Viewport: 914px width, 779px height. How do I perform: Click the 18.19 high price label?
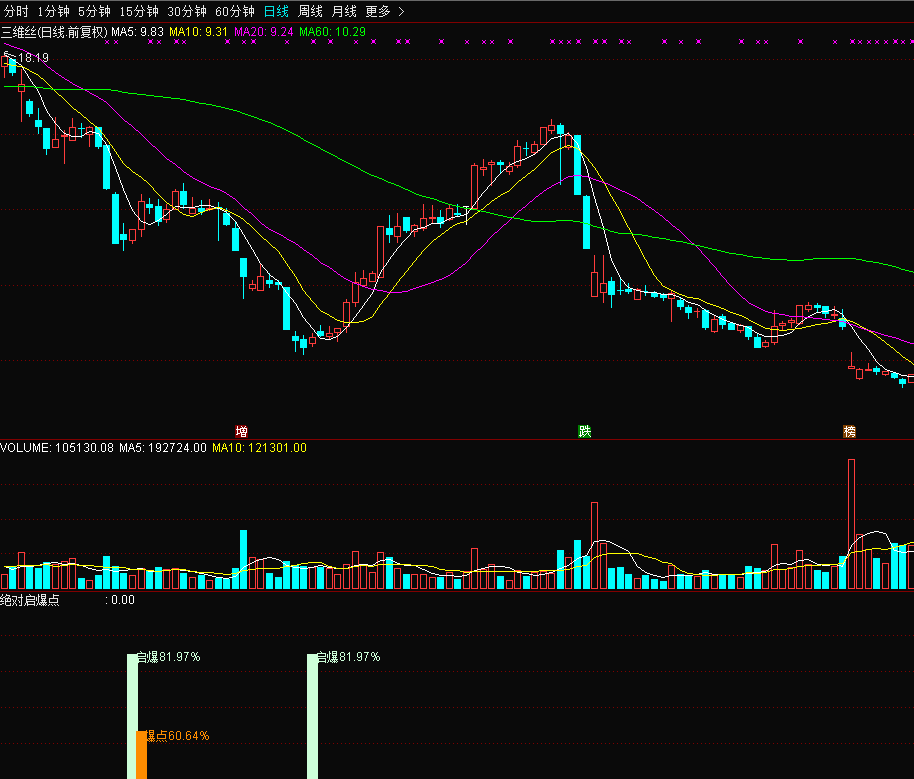coord(33,58)
